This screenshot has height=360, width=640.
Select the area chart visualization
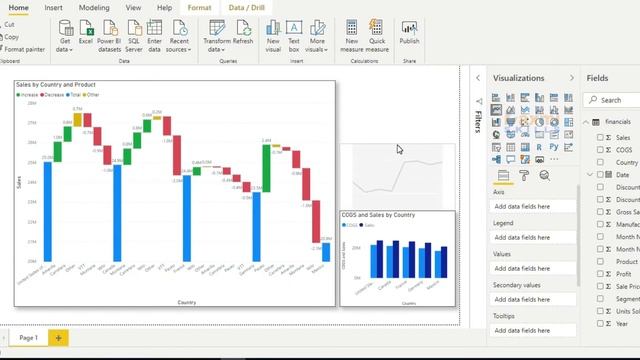511,109
